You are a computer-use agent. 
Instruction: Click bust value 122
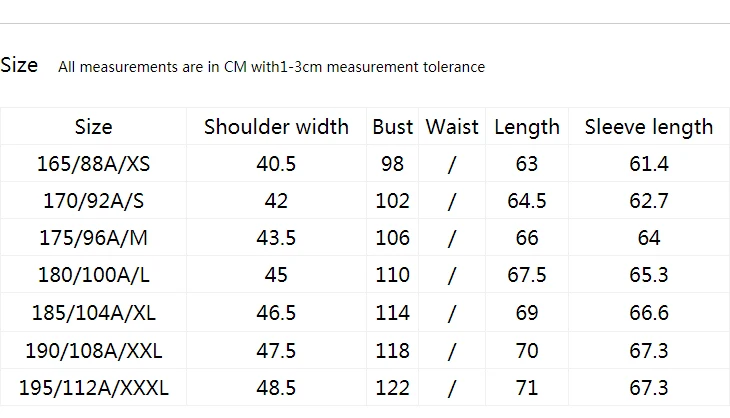coord(392,388)
